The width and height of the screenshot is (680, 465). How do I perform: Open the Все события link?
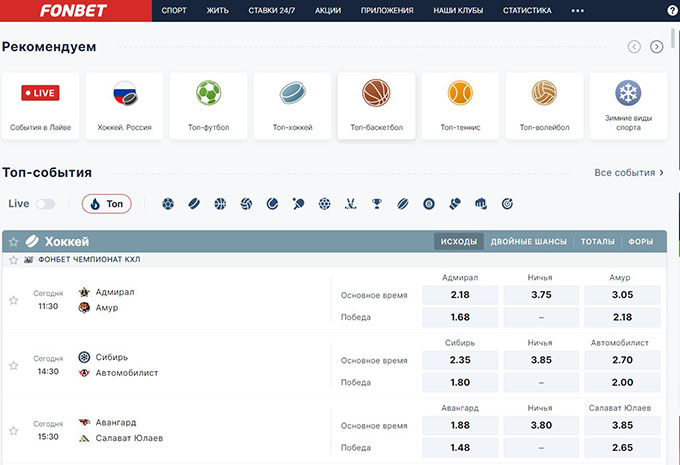[629, 173]
